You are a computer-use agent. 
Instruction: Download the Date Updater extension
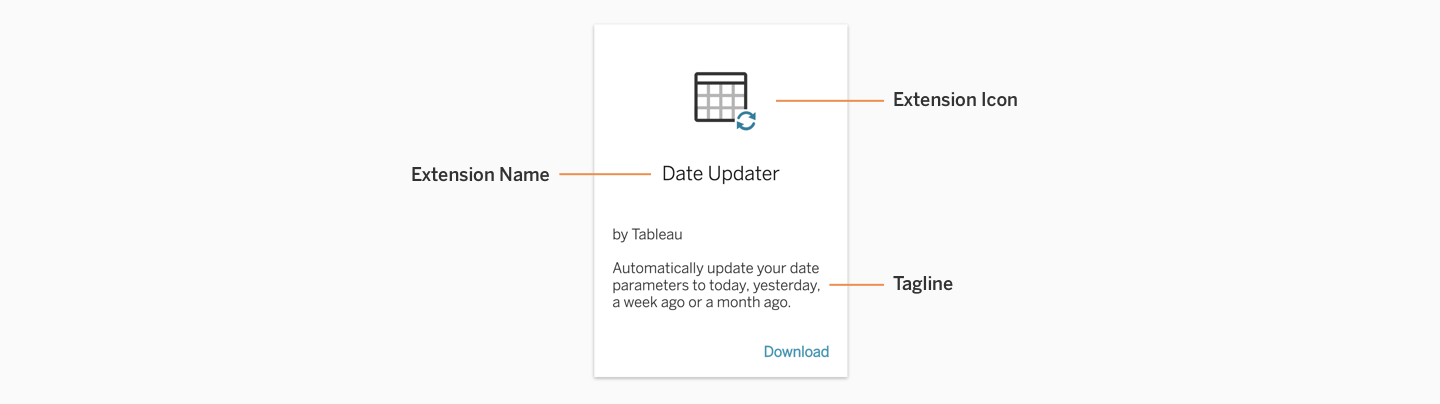click(796, 352)
